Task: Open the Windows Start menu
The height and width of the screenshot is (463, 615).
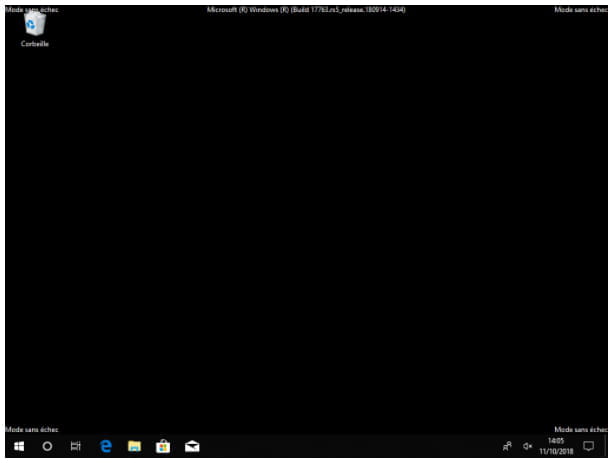Action: pyautogui.click(x=18, y=447)
